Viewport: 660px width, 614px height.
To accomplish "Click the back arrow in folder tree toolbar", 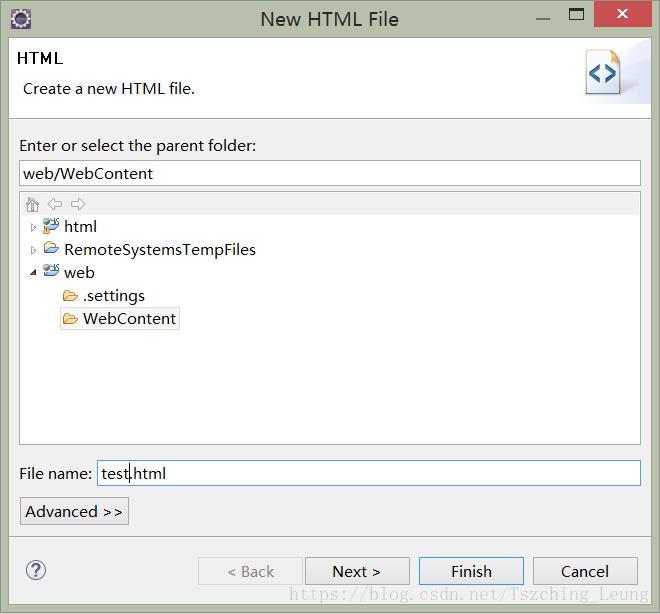I will (55, 204).
